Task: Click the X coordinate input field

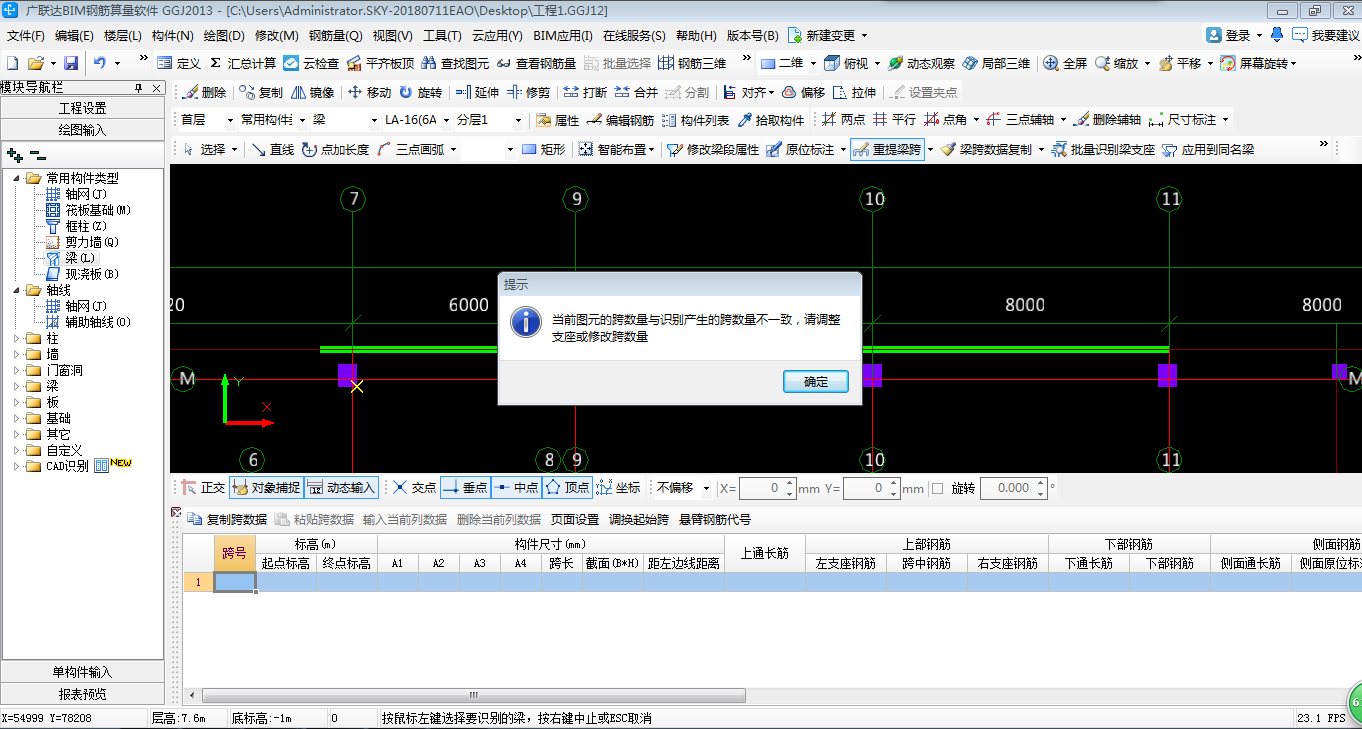Action: [x=761, y=489]
